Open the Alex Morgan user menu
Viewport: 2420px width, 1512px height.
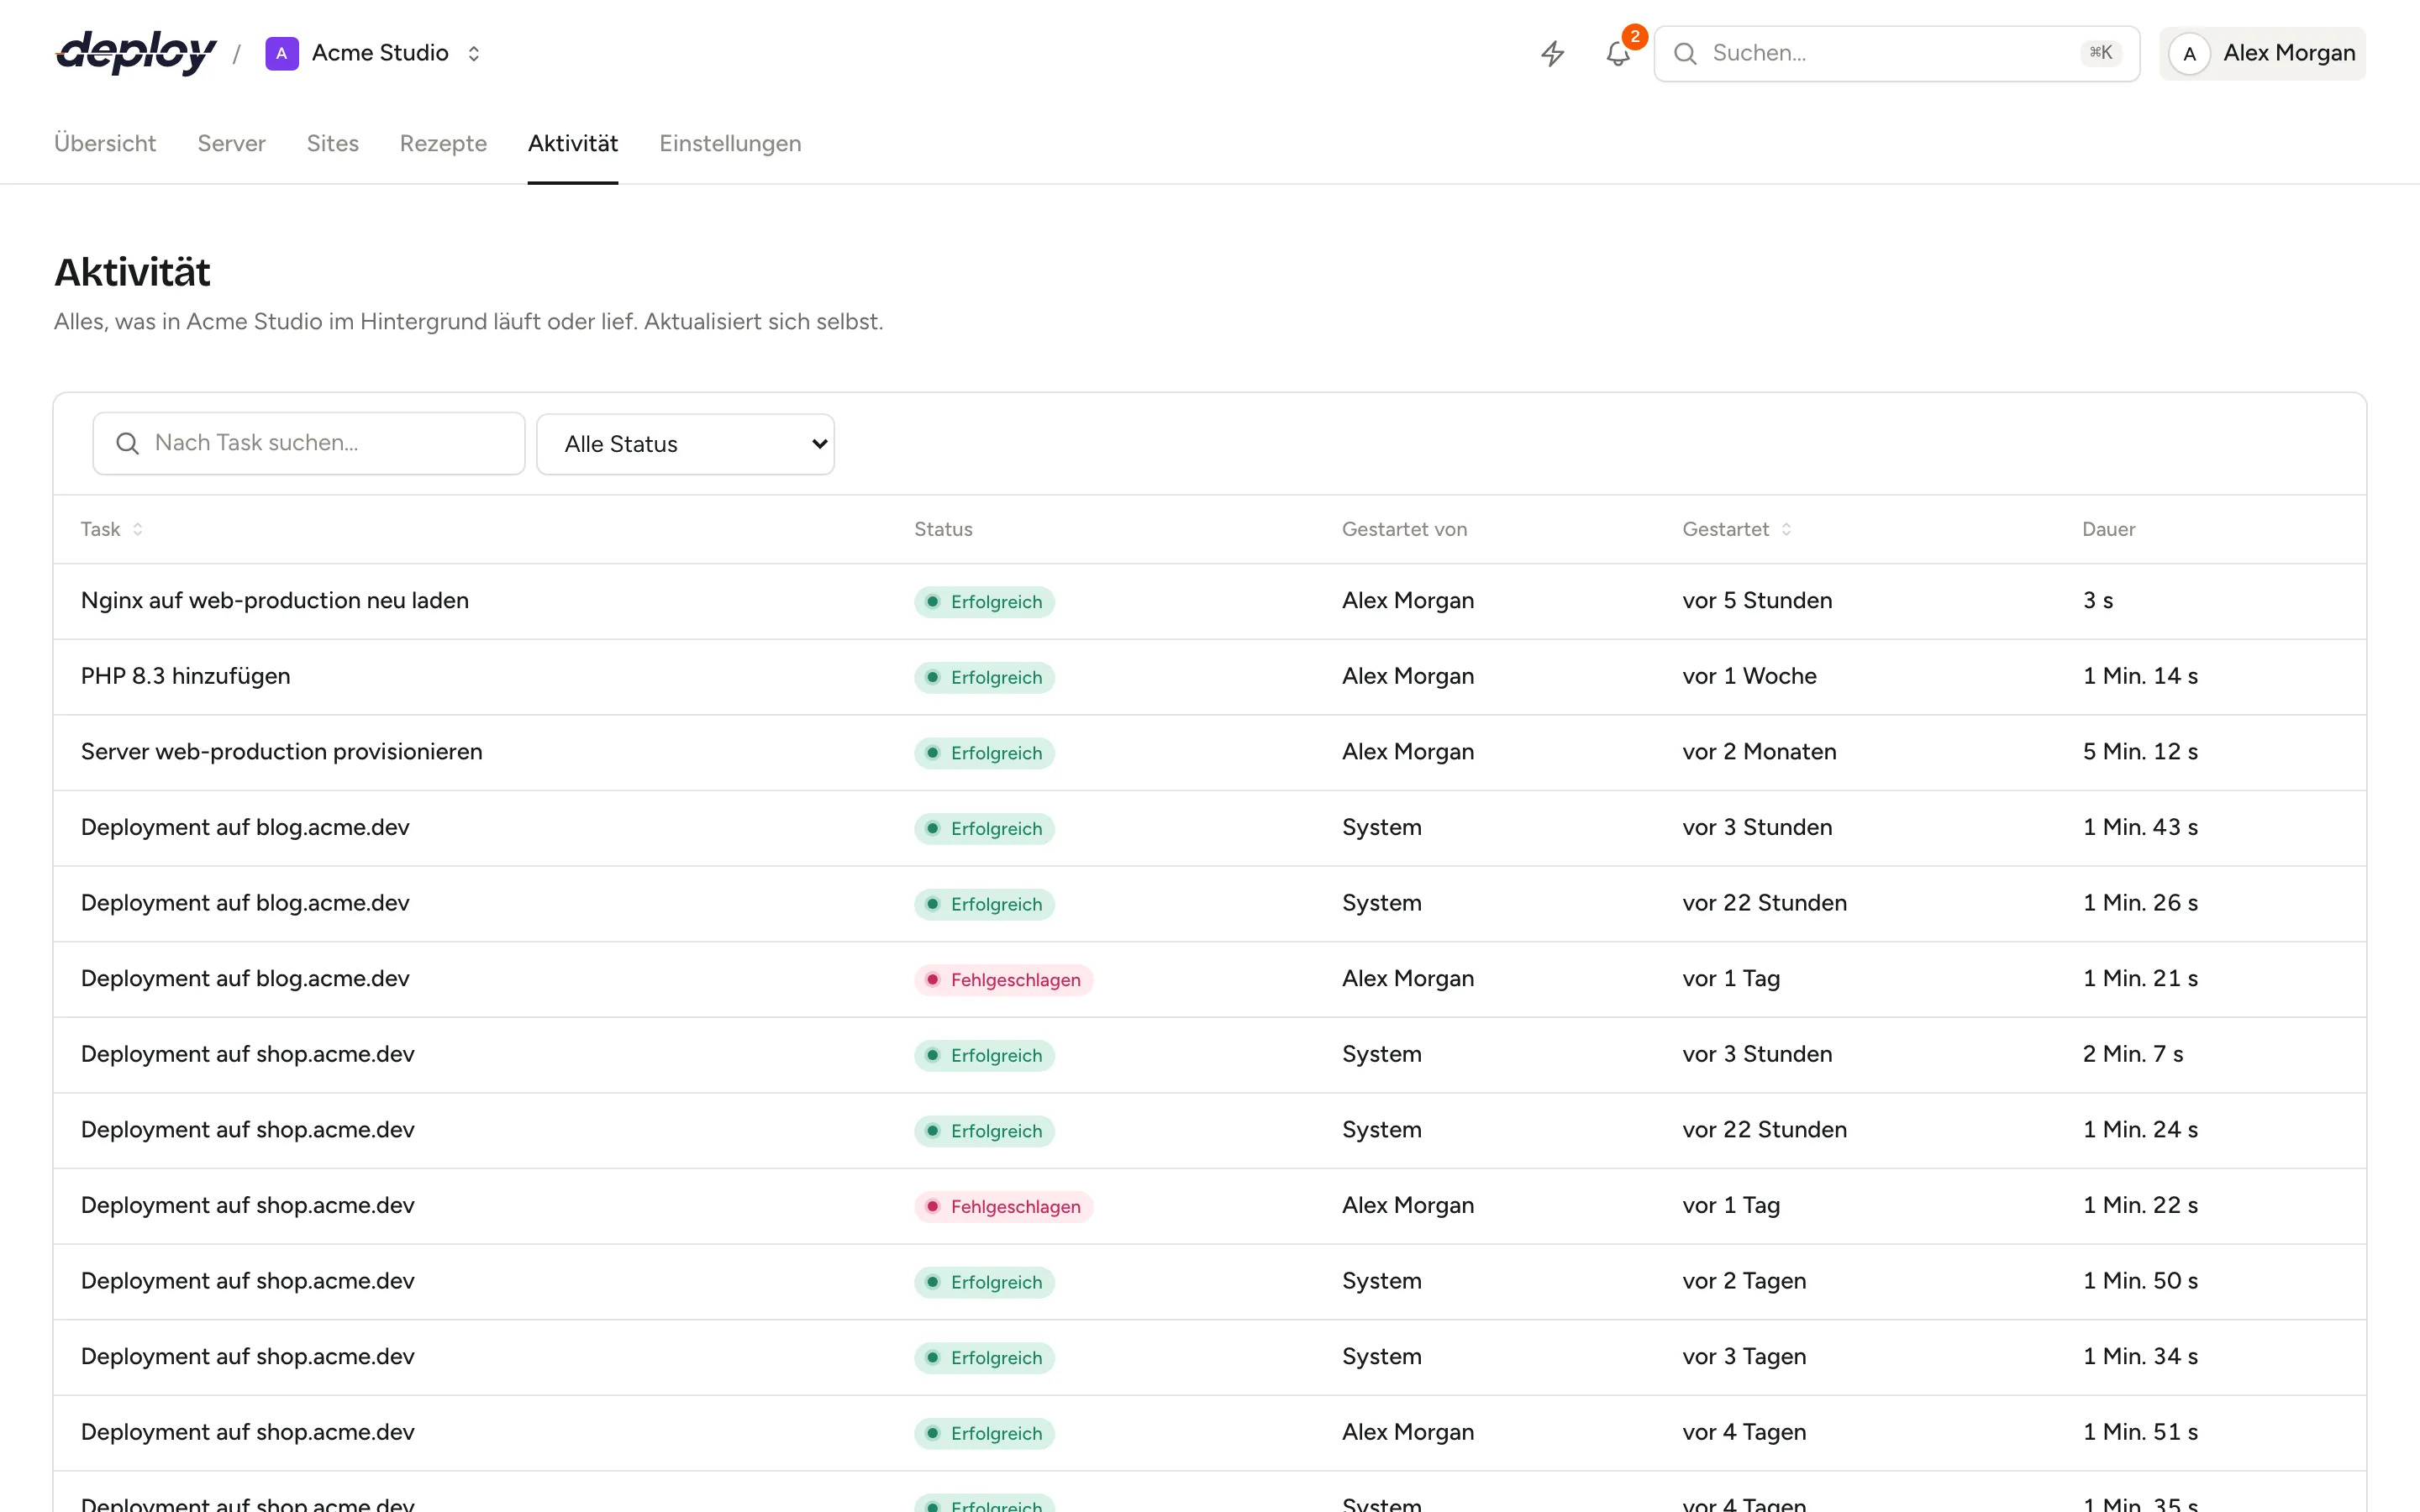pyautogui.click(x=2263, y=54)
